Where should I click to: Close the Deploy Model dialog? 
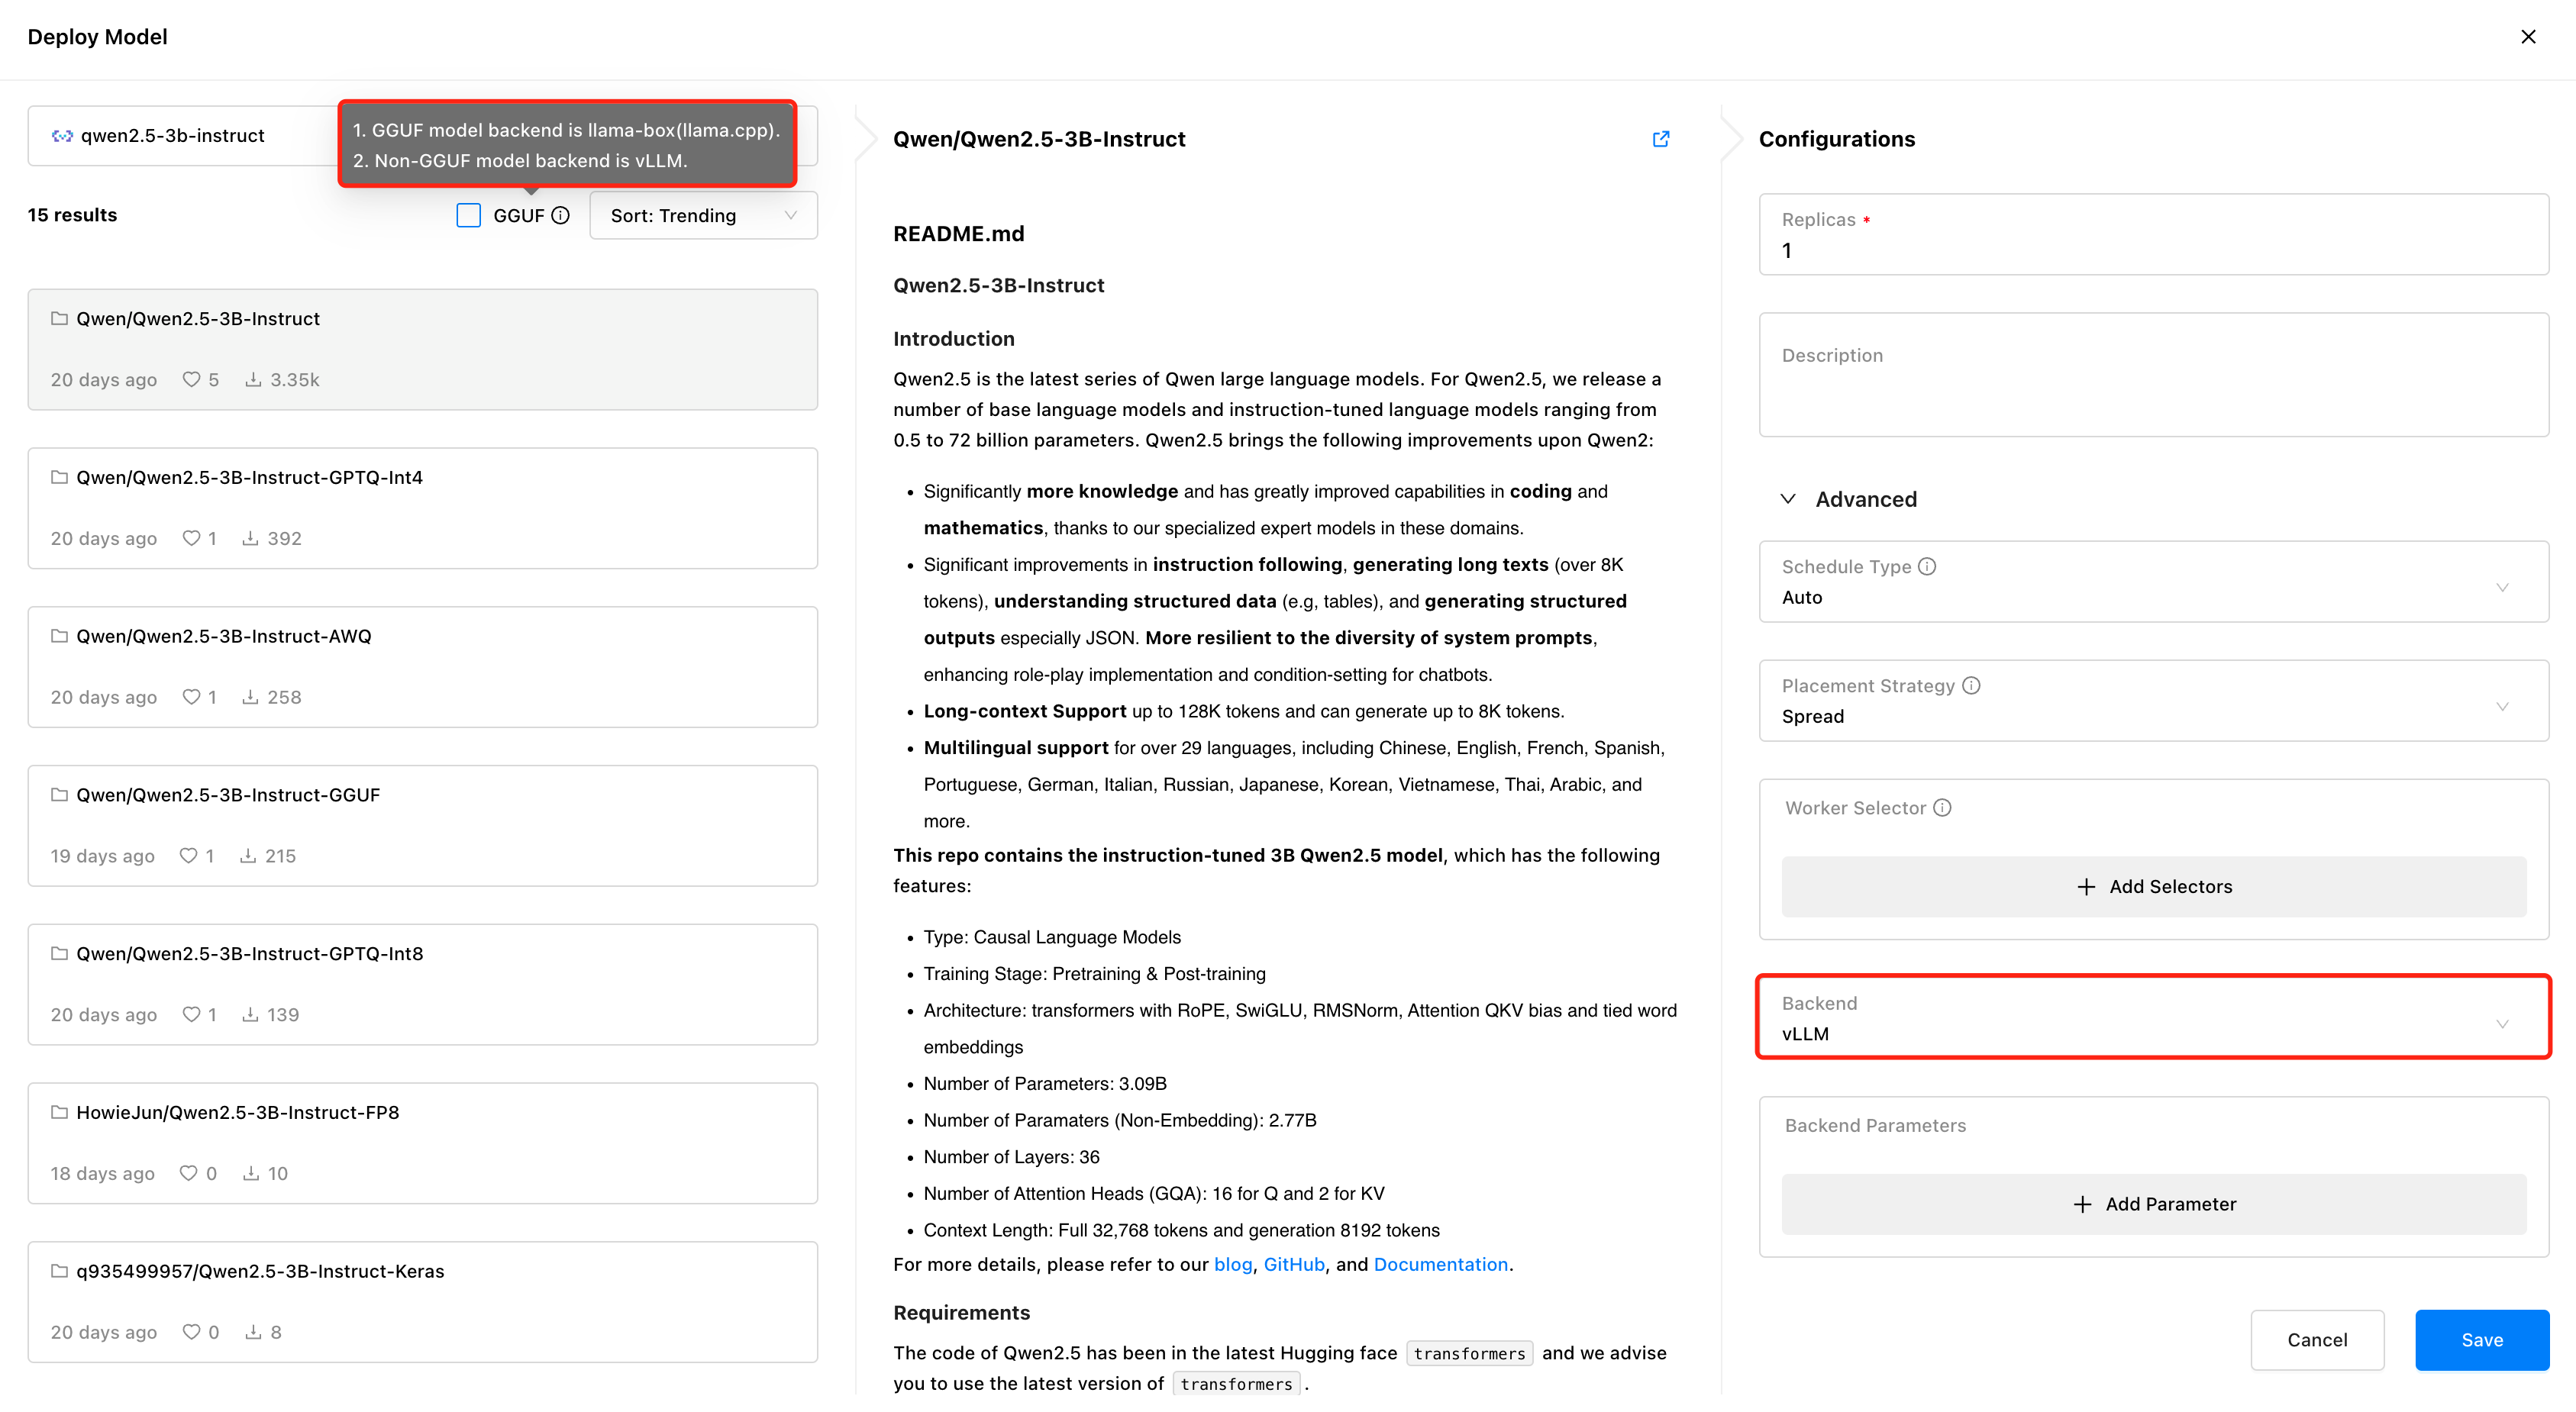tap(2528, 37)
